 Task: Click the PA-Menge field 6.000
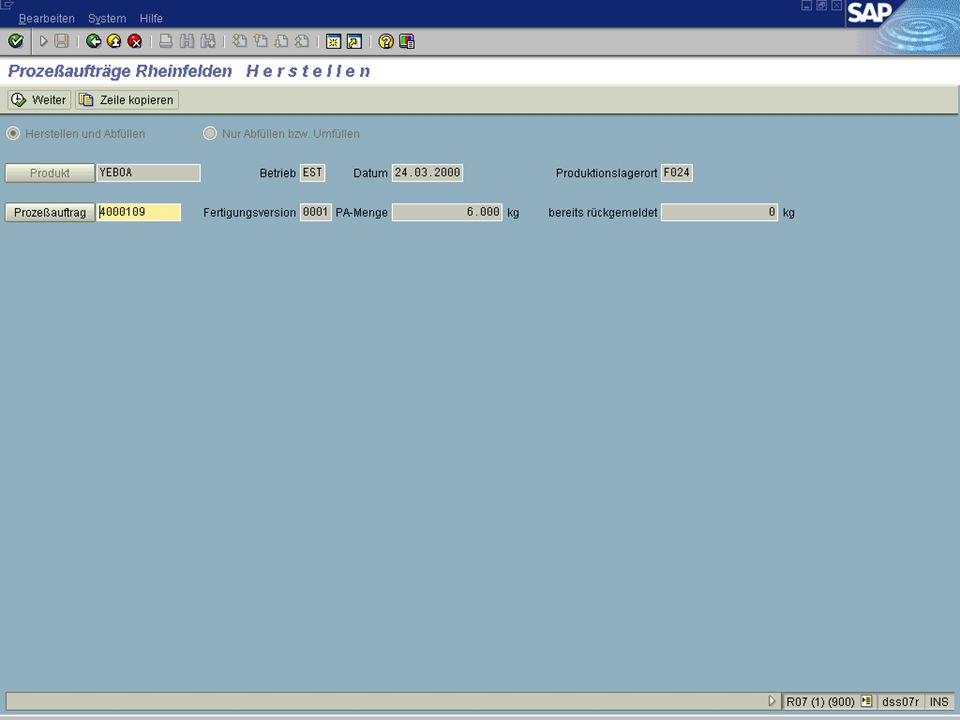[x=447, y=212]
